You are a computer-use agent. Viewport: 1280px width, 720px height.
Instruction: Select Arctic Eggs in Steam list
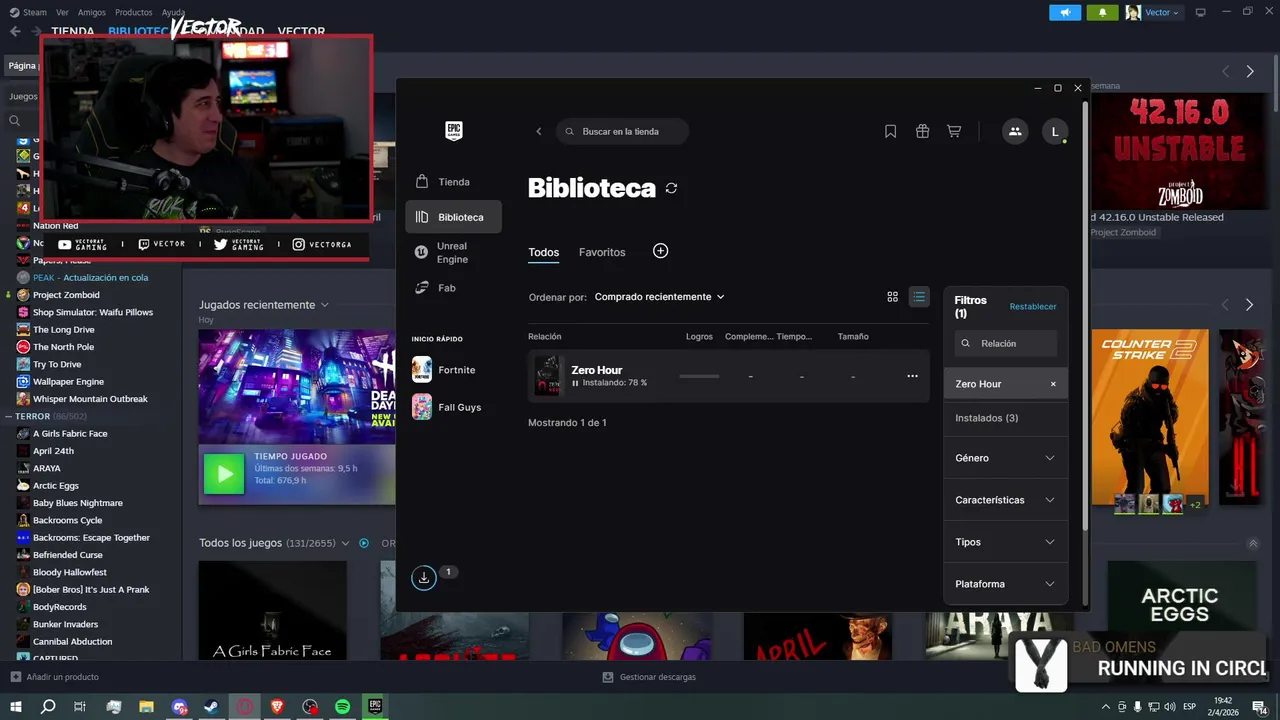(x=55, y=486)
